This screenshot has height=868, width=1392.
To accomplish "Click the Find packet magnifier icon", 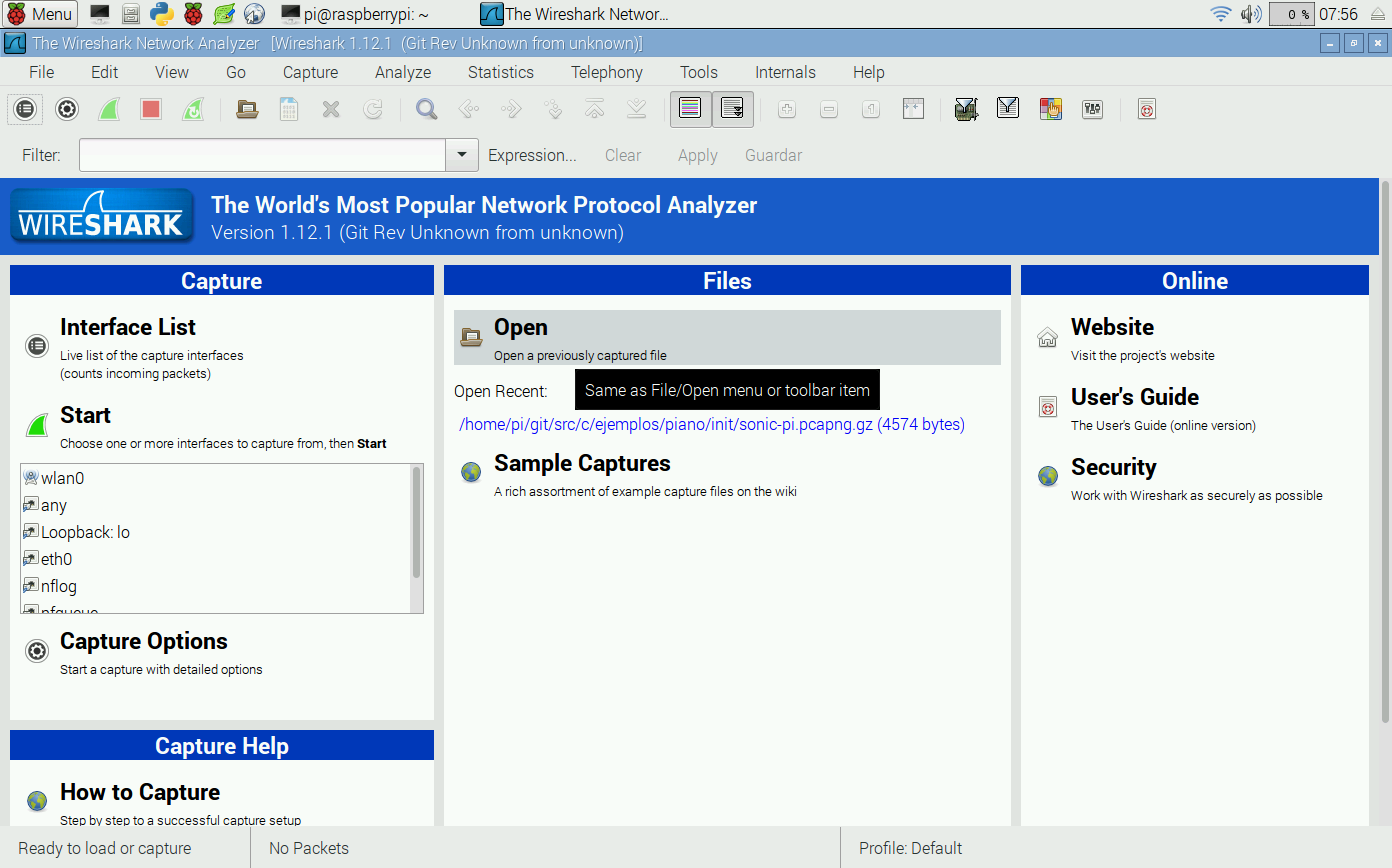I will (427, 109).
